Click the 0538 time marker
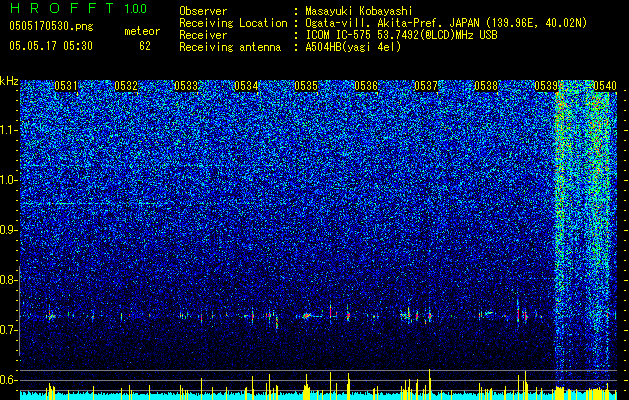The image size is (629, 400). tap(486, 86)
